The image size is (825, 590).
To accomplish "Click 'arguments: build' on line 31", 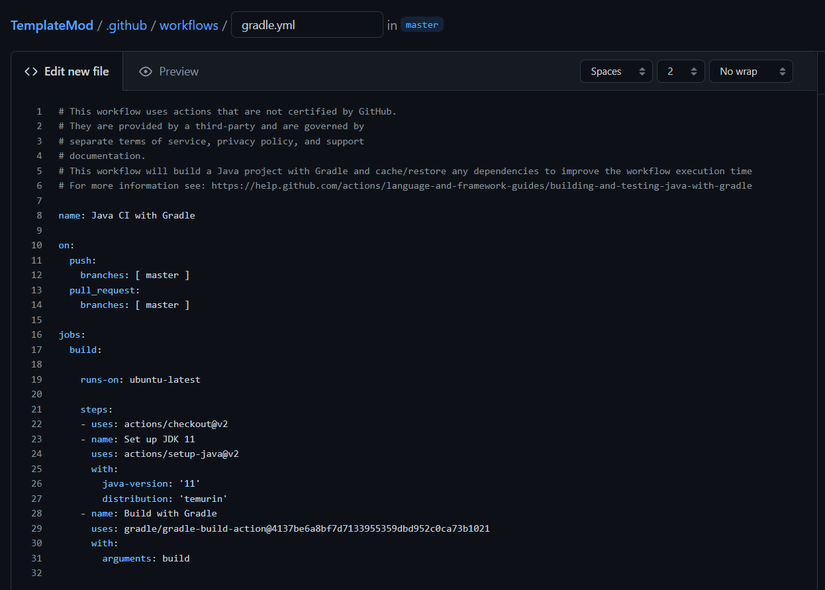I will coord(146,558).
